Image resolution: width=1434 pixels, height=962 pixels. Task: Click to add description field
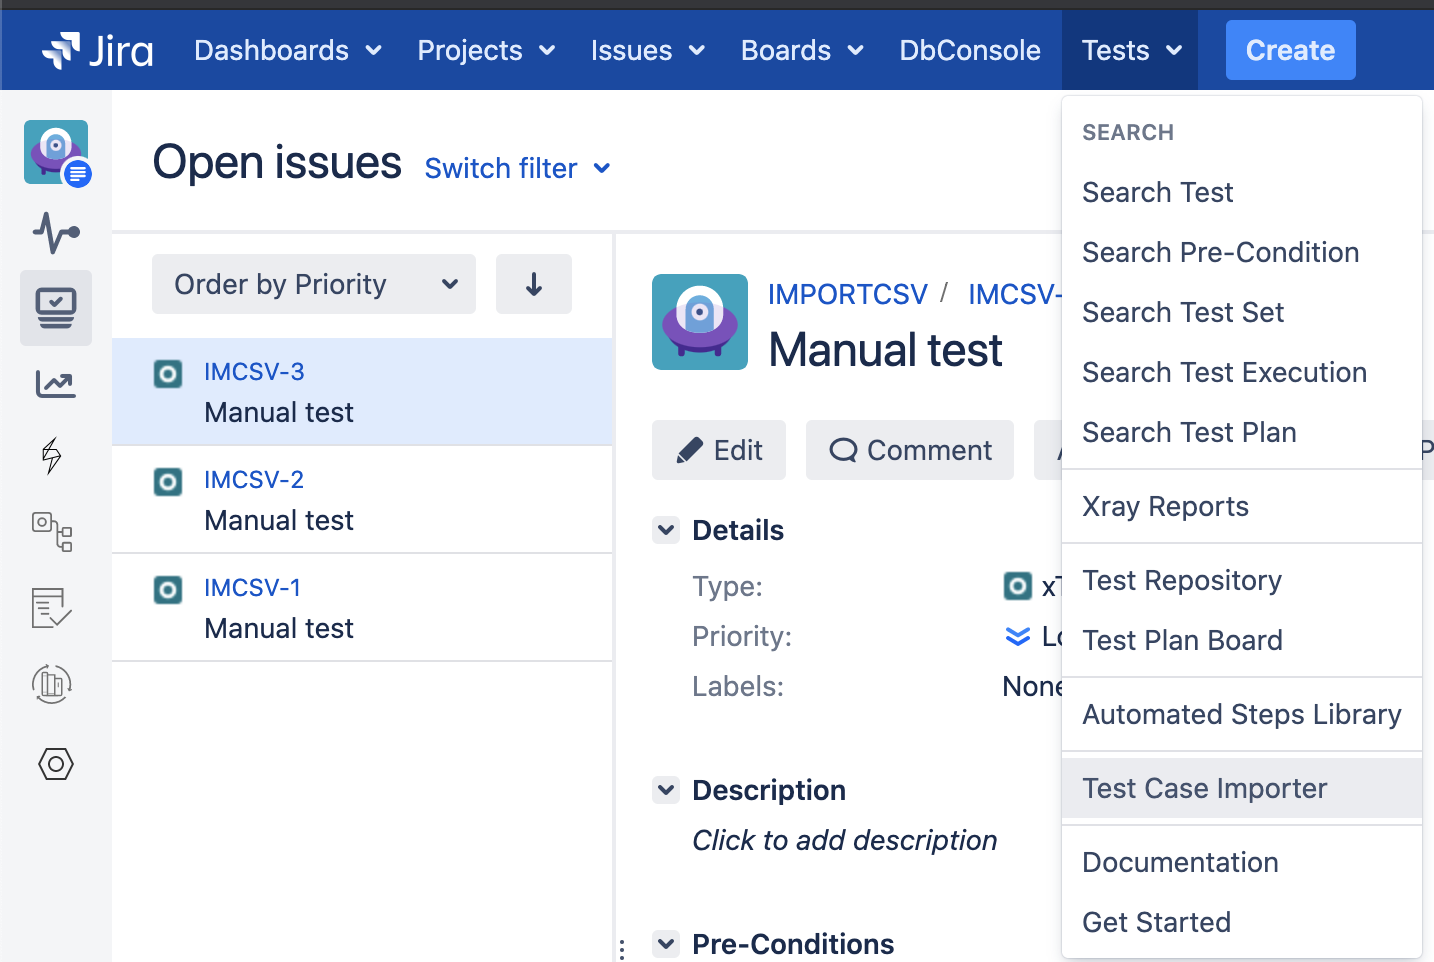point(845,840)
